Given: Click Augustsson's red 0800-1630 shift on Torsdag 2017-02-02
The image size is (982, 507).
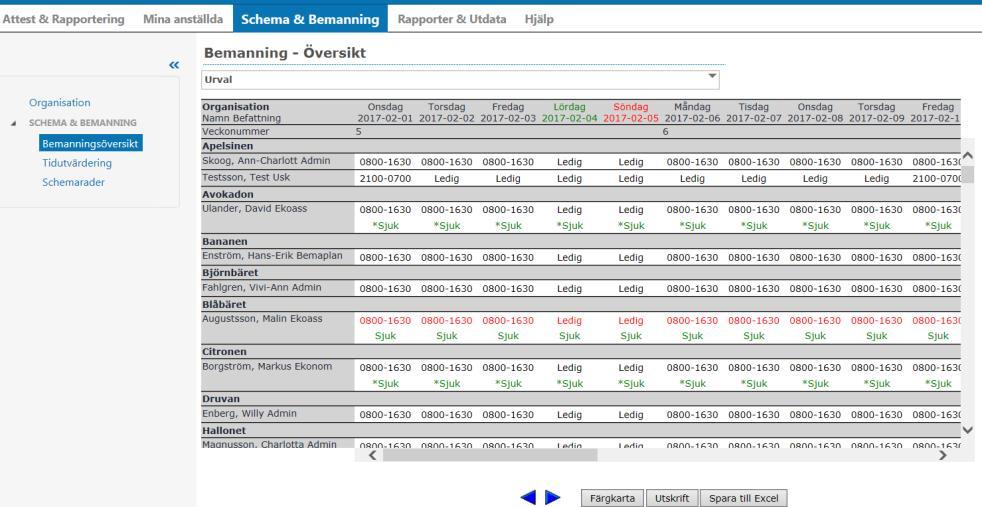Looking at the screenshot, I should click(x=447, y=320).
